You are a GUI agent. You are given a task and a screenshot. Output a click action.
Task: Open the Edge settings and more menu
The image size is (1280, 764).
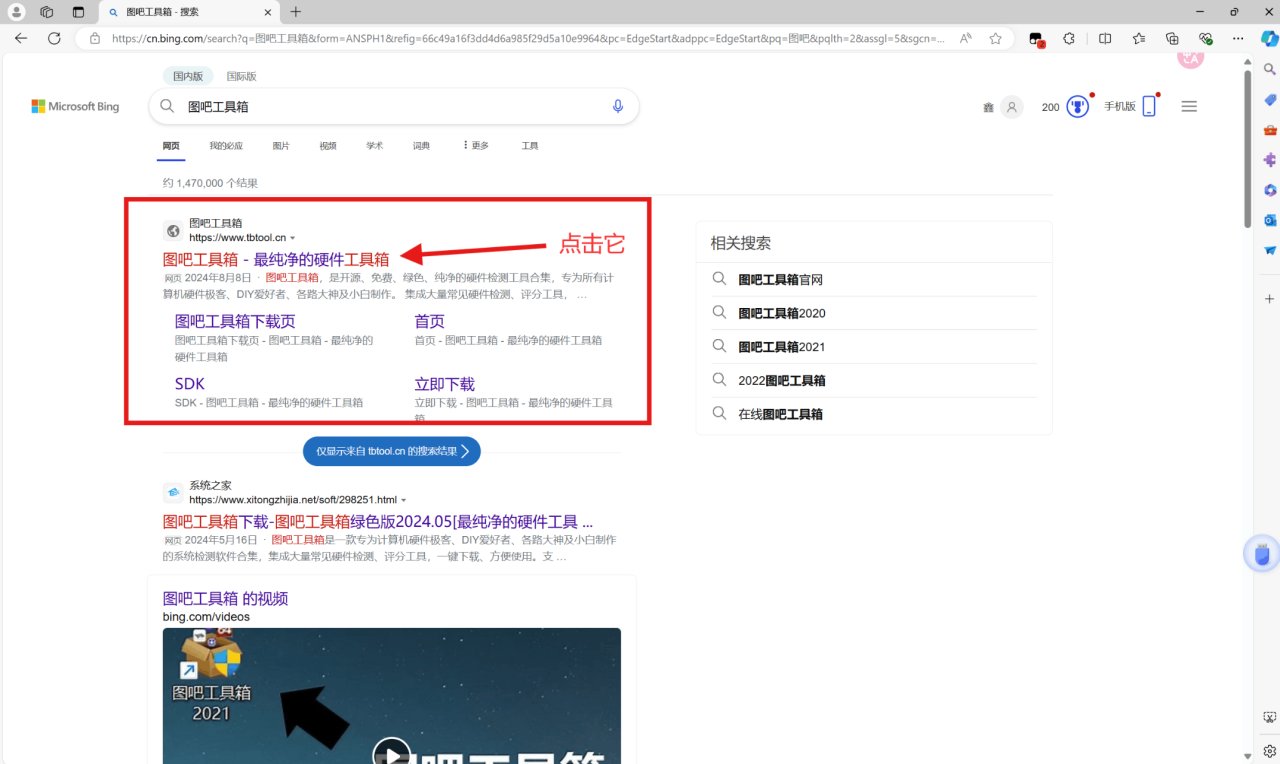[x=1238, y=38]
